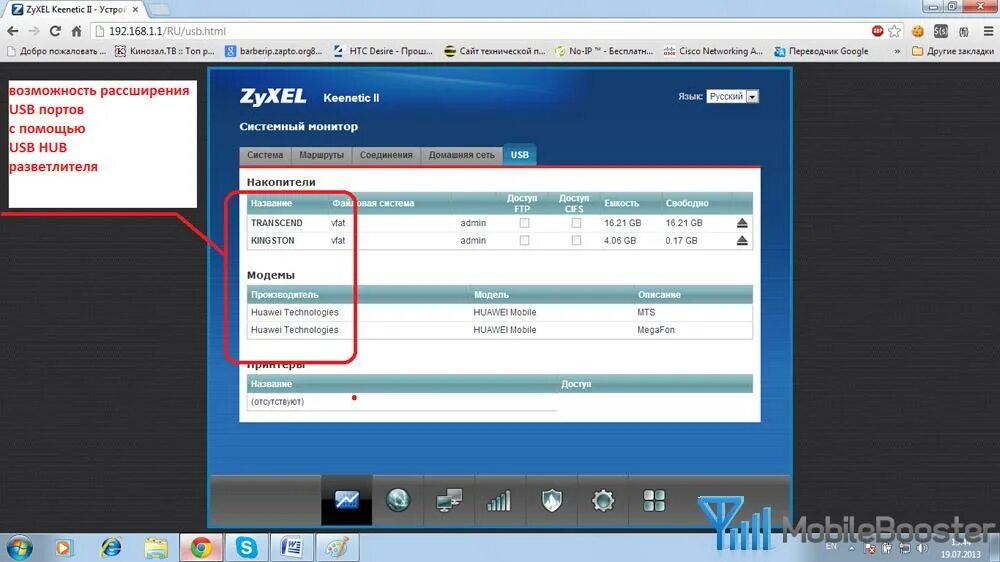Select the USB tab
The height and width of the screenshot is (562, 1000).
(x=520, y=155)
